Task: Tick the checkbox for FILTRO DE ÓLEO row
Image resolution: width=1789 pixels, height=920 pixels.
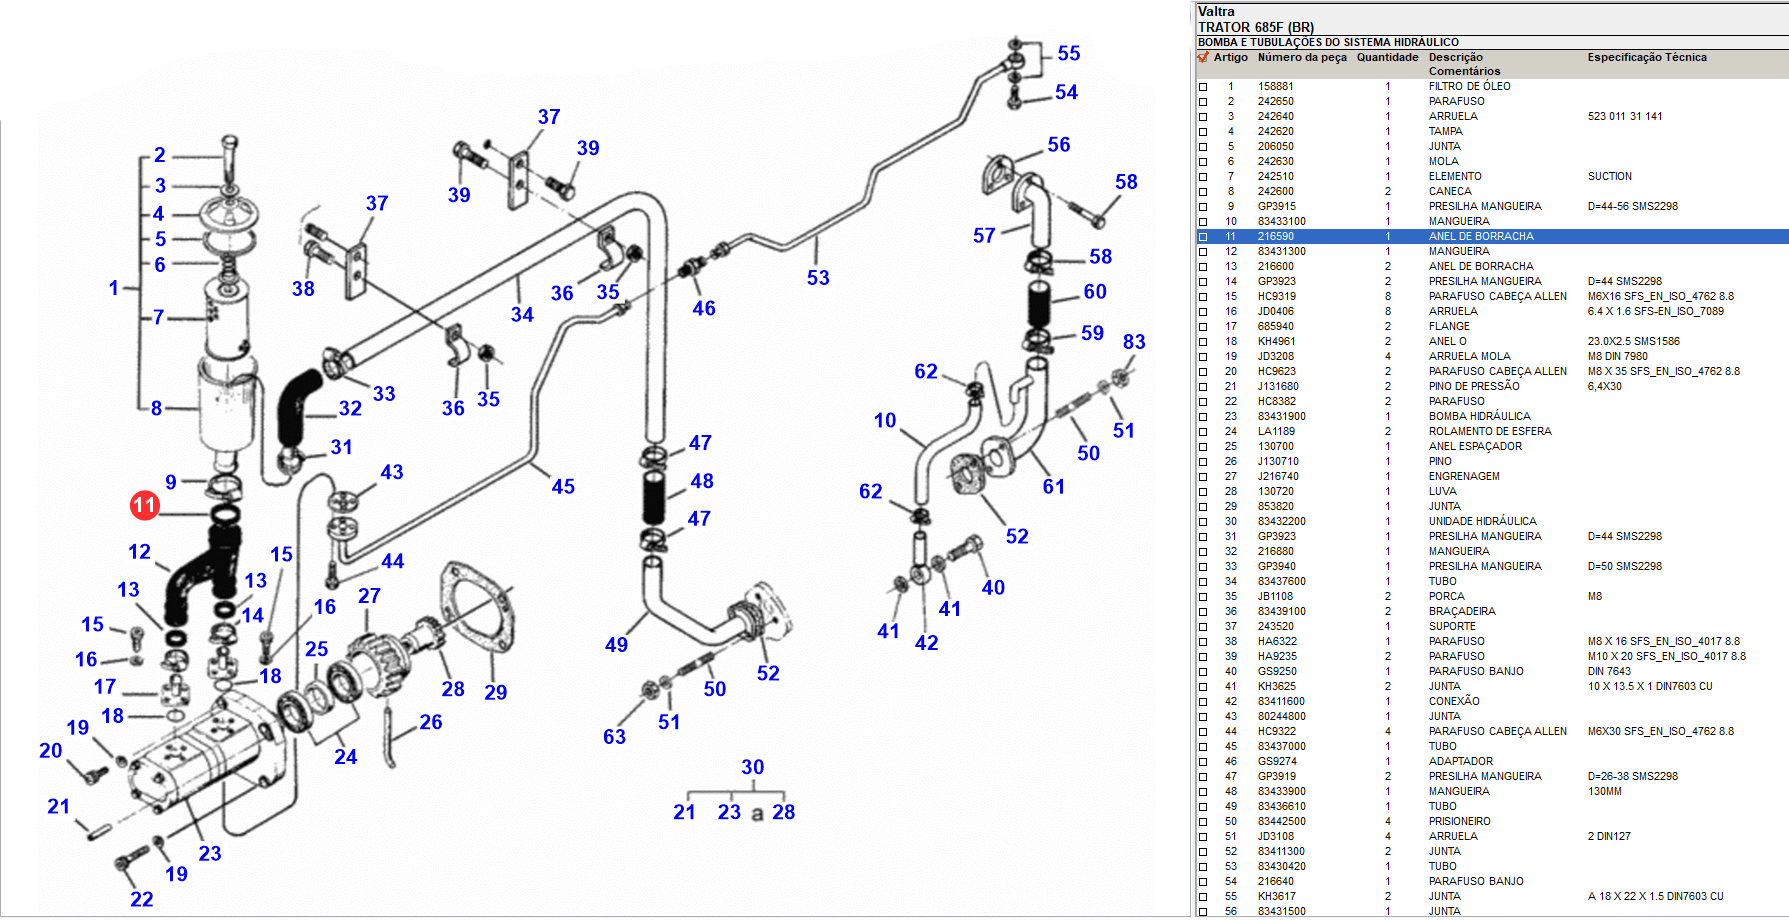Action: [x=1203, y=87]
